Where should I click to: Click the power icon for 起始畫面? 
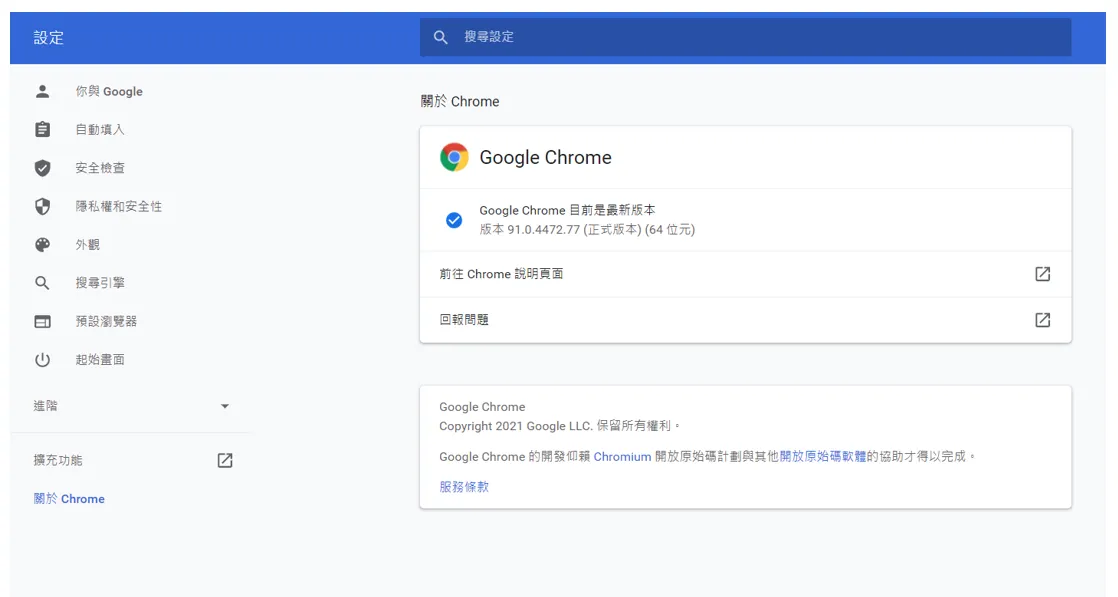43,359
